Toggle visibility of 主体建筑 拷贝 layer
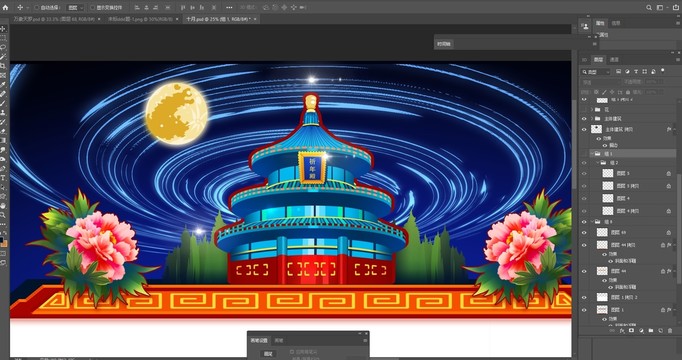Screen dimensions: 682x360 tap(584, 129)
